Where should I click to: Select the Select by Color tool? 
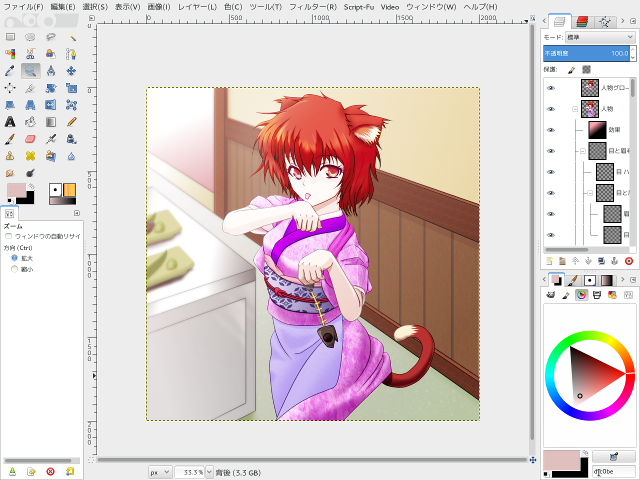point(10,54)
